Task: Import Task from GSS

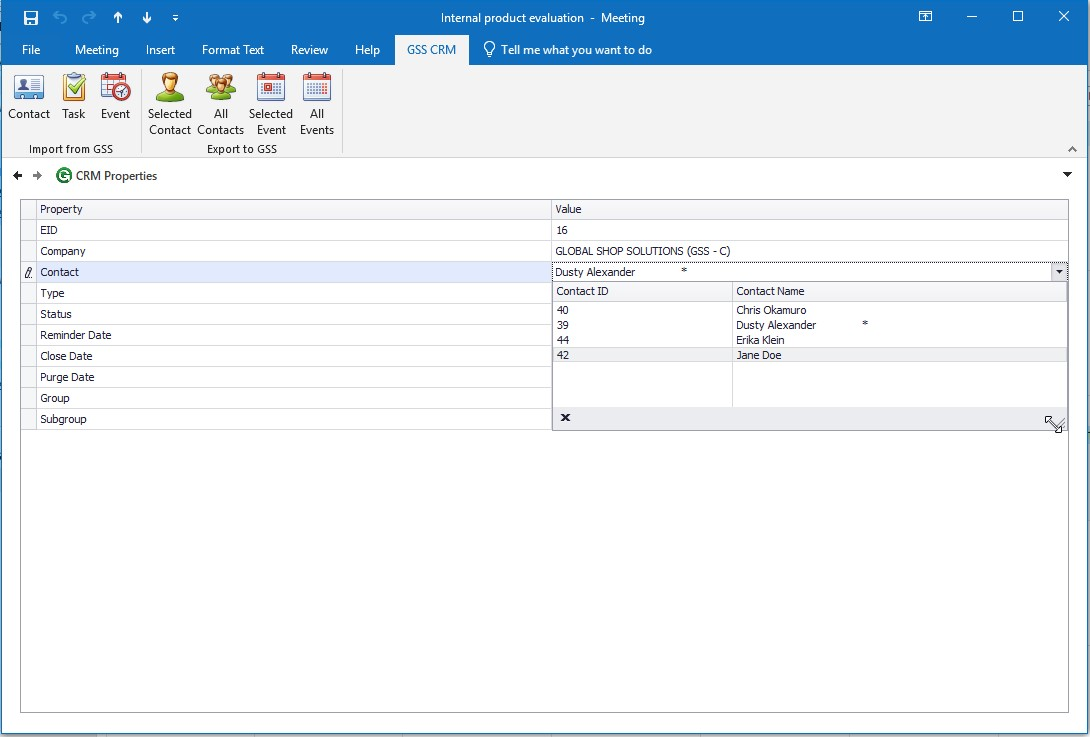Action: coord(74,97)
